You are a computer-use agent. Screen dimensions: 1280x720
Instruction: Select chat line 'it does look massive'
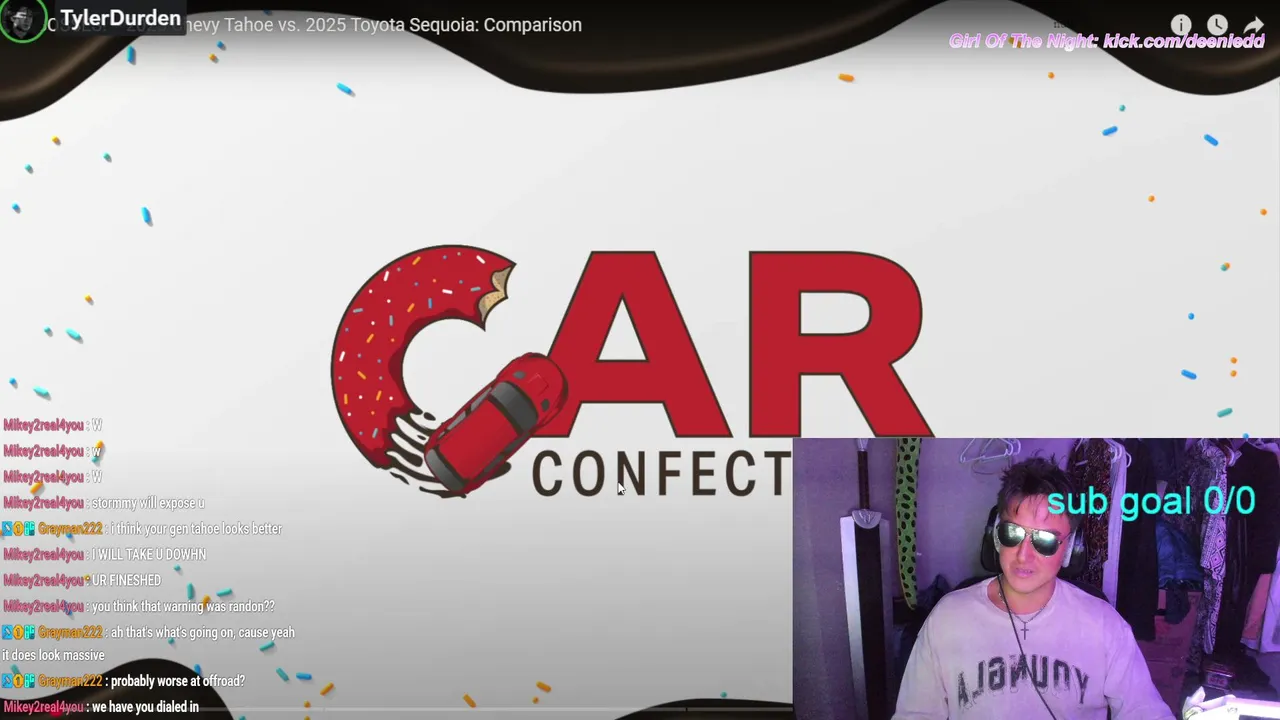[53, 656]
